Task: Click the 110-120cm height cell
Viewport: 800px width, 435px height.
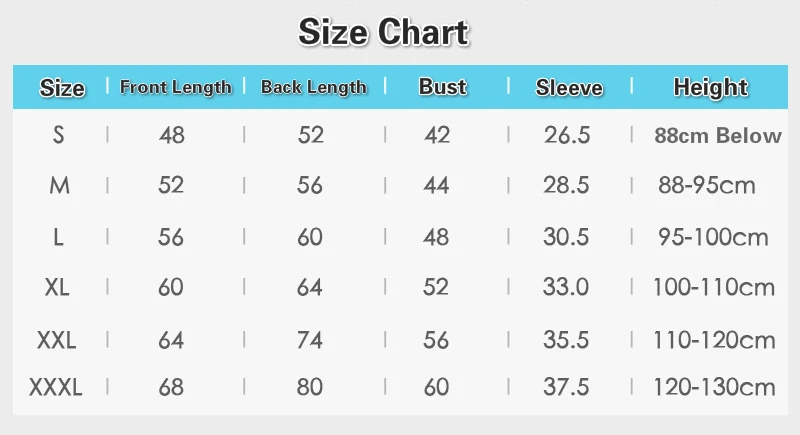Action: [714, 340]
